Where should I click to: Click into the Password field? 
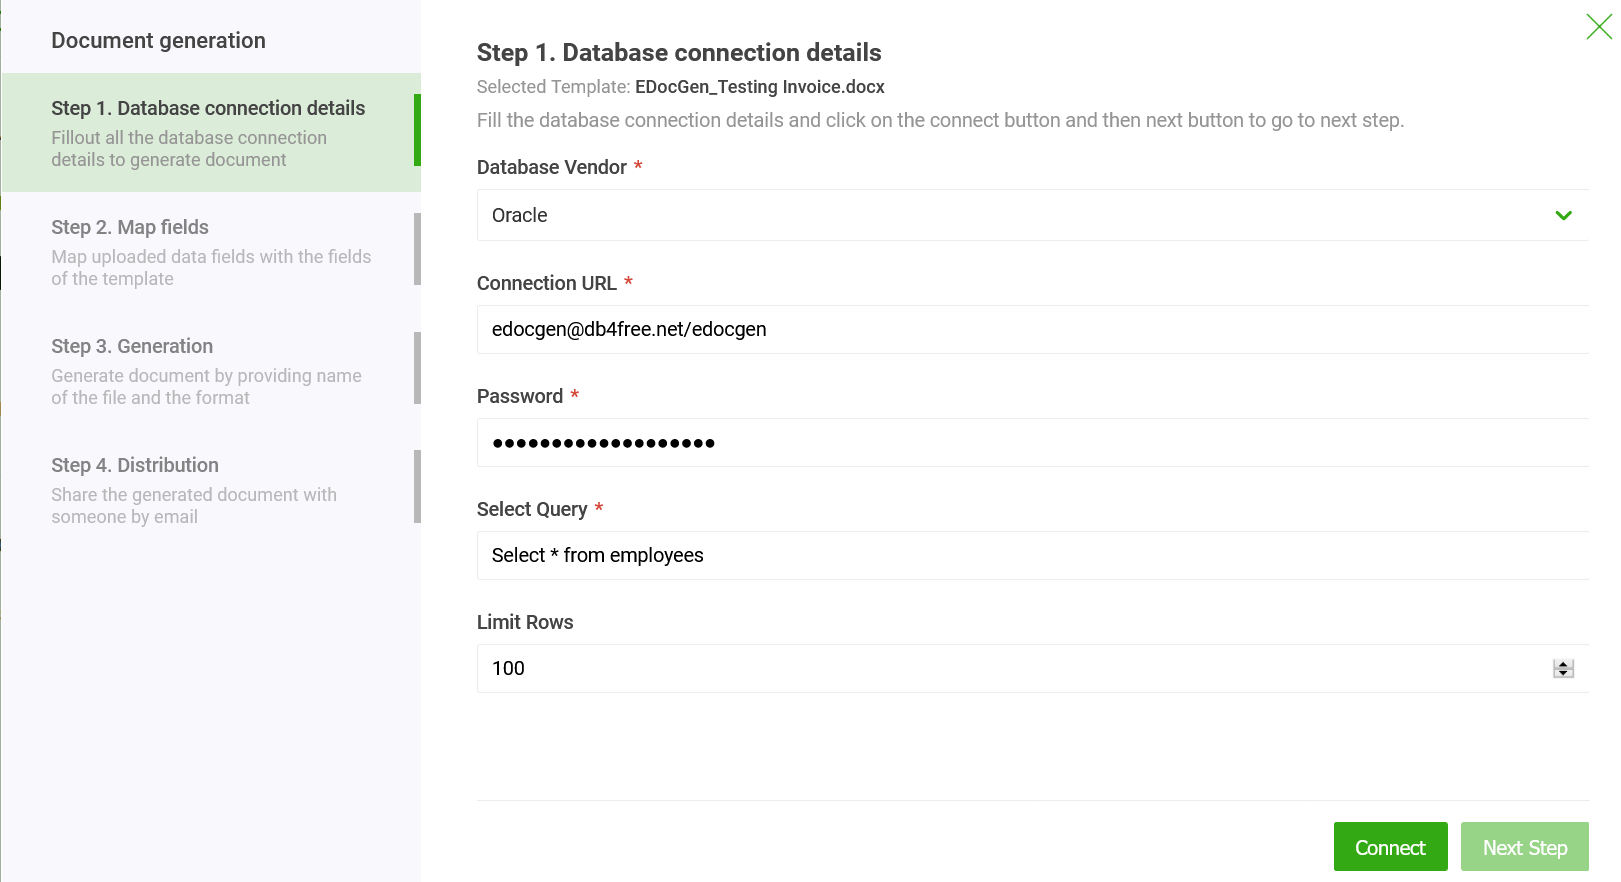pyautogui.click(x=1030, y=443)
